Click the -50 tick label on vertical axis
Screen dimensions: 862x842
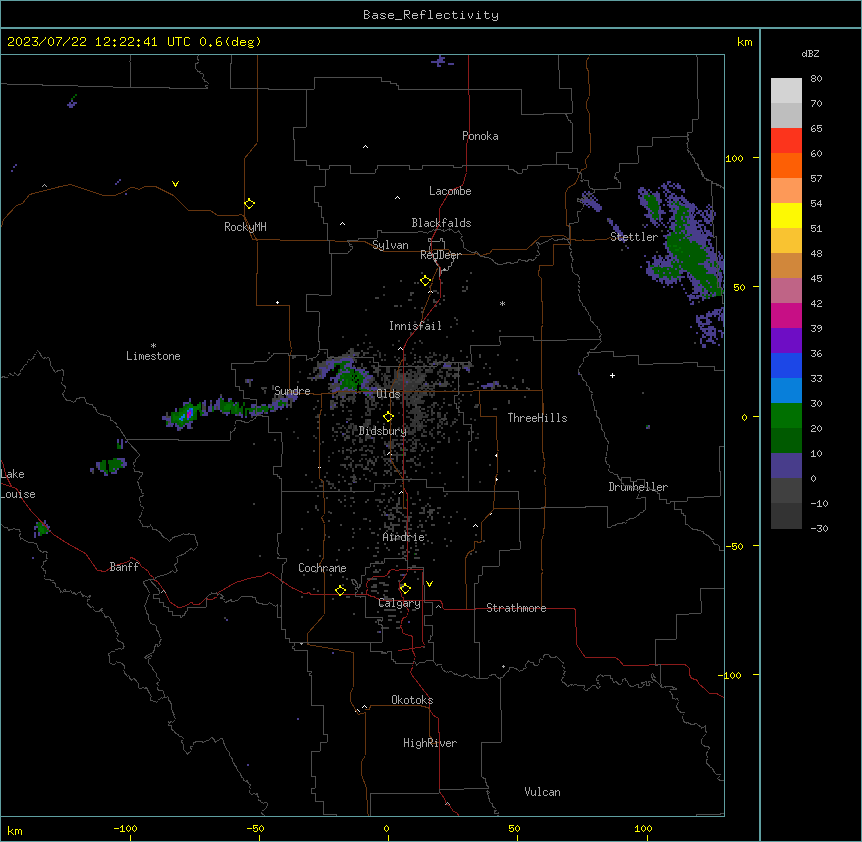pyautogui.click(x=734, y=546)
